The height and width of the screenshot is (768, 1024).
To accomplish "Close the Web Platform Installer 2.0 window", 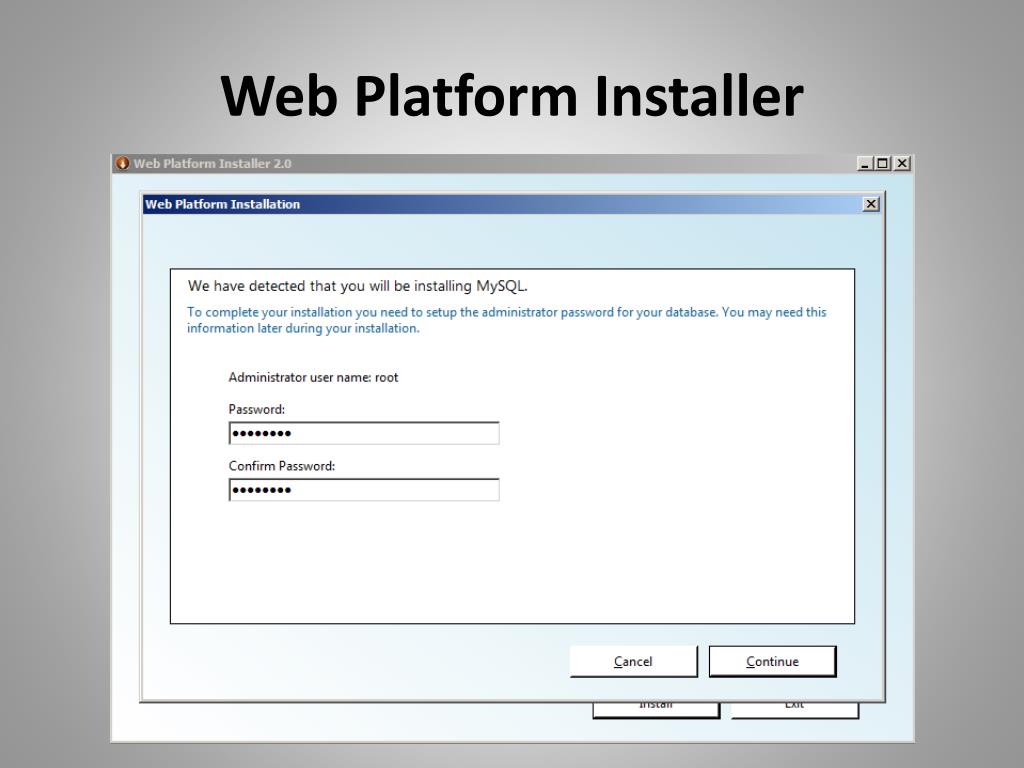I will pos(902,163).
